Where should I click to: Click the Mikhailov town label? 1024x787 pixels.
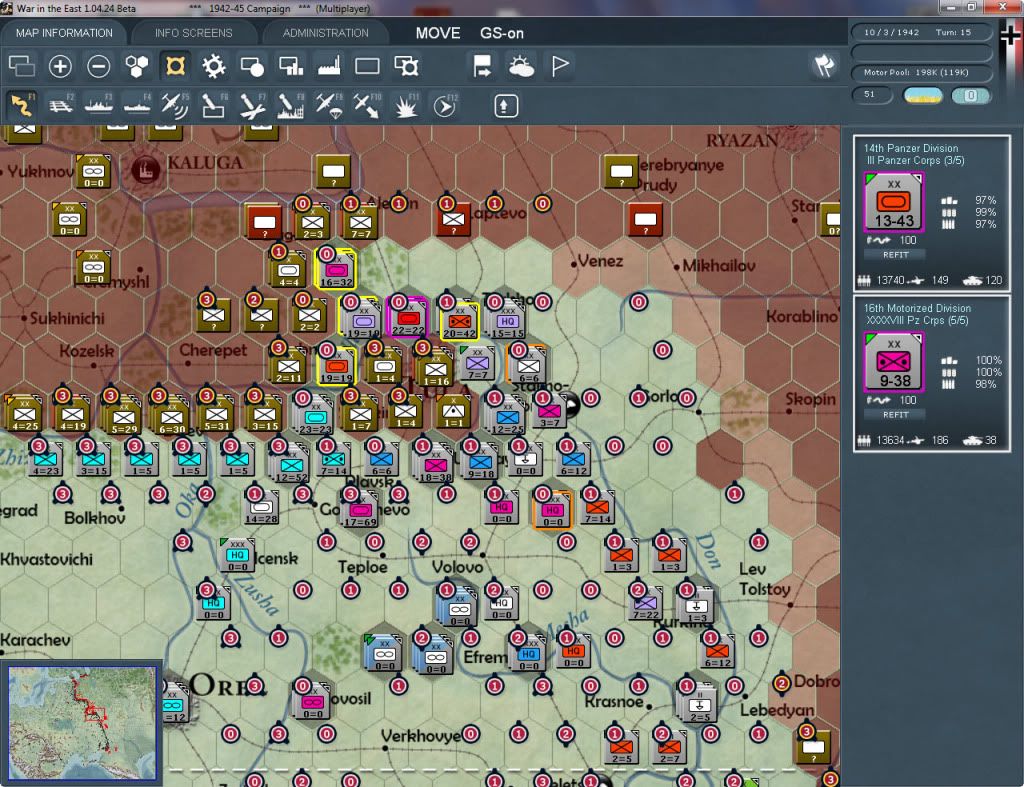[x=718, y=266]
